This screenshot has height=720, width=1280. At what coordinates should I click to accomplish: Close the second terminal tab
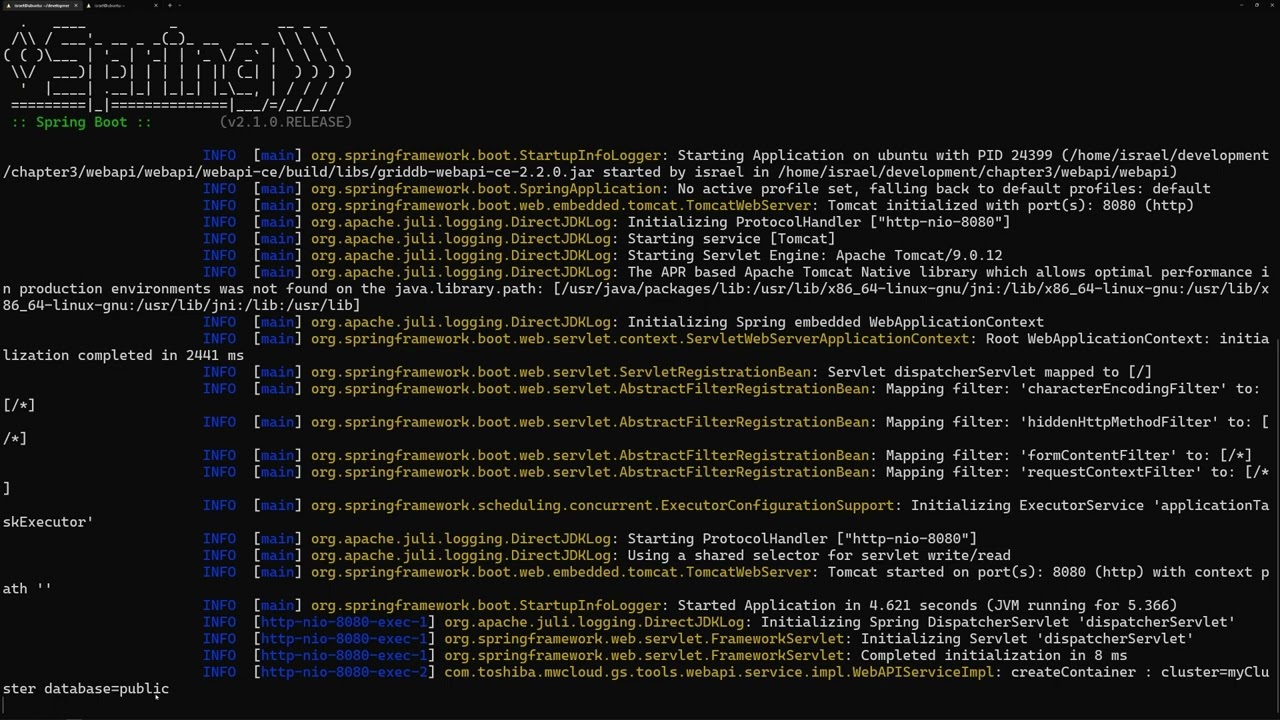click(x=156, y=5)
